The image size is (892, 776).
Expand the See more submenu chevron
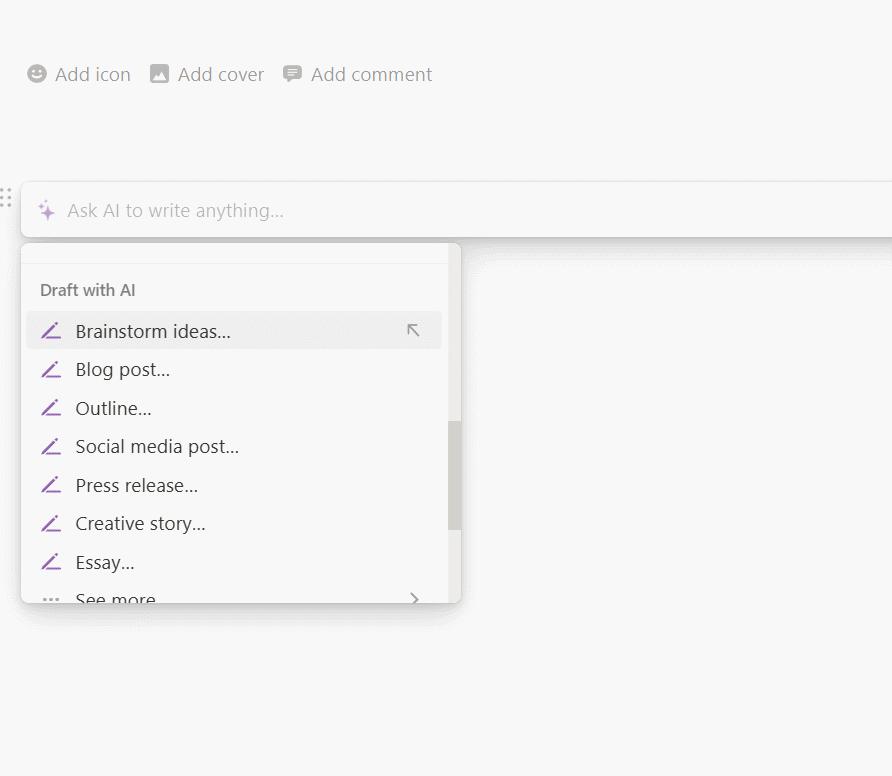(414, 598)
